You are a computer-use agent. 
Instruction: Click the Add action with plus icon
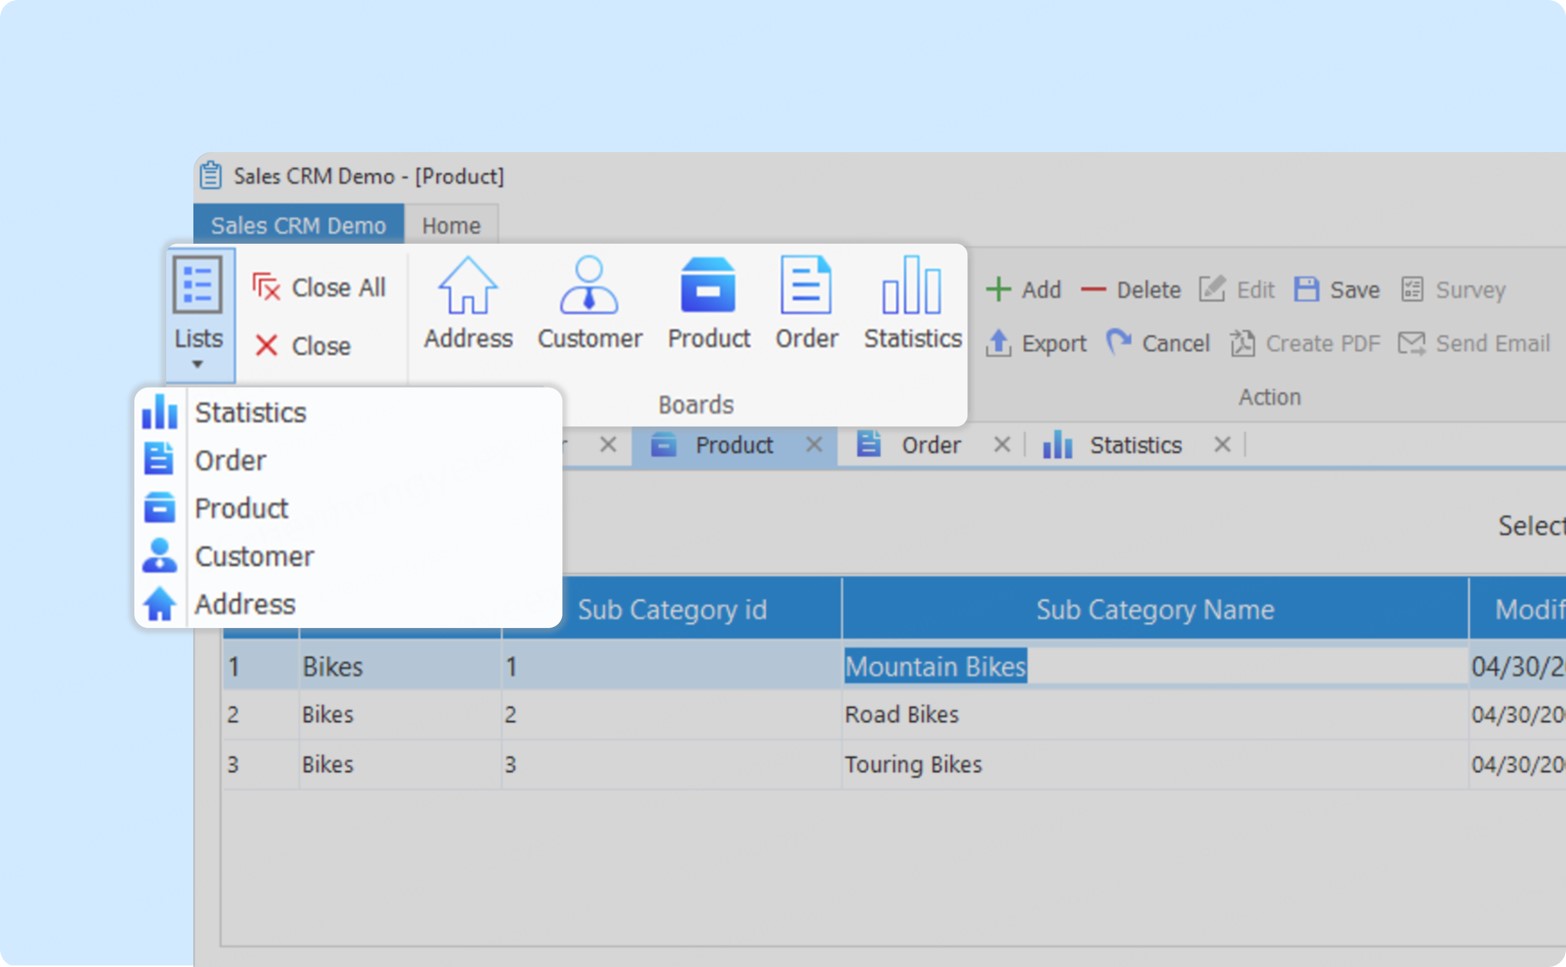tap(1023, 290)
